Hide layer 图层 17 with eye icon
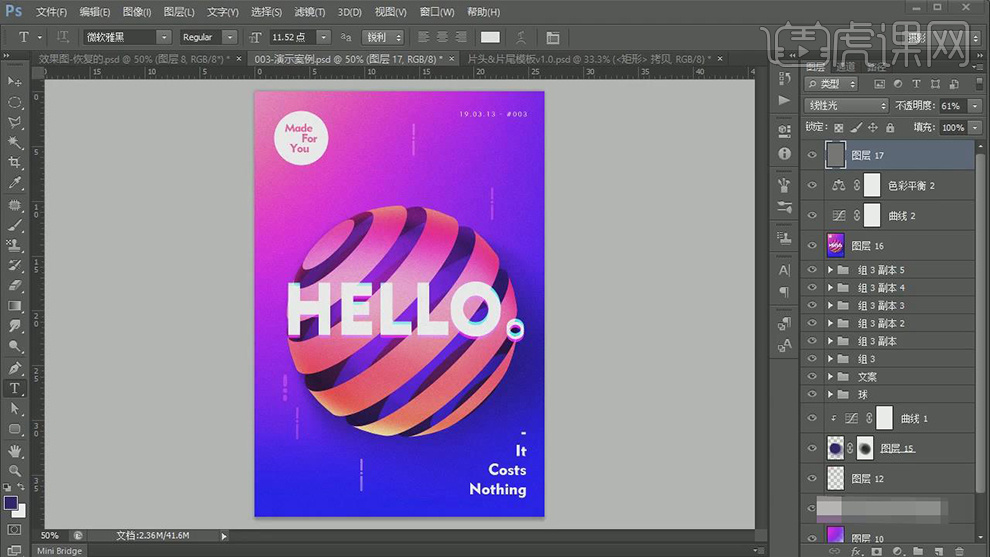The width and height of the screenshot is (990, 557). 812,156
